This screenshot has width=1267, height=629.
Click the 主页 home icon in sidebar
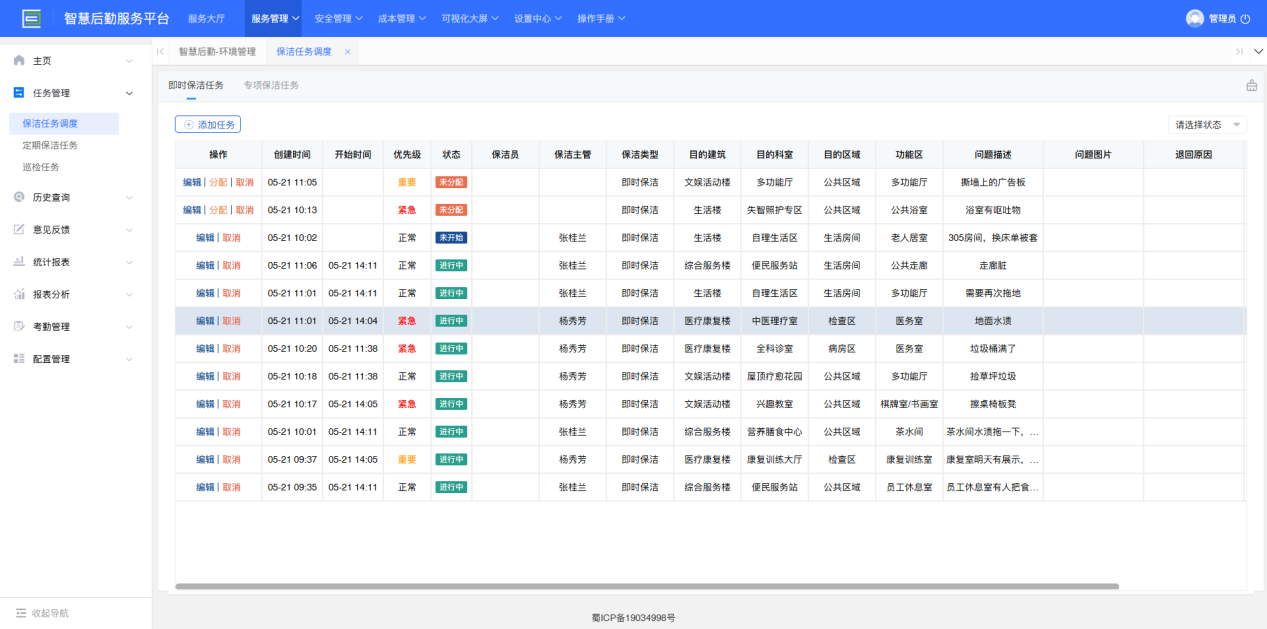[x=19, y=61]
